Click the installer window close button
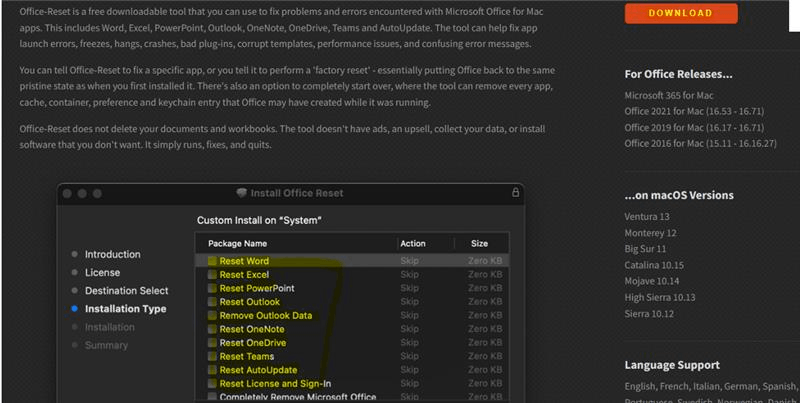This screenshot has width=800, height=403. 67,194
